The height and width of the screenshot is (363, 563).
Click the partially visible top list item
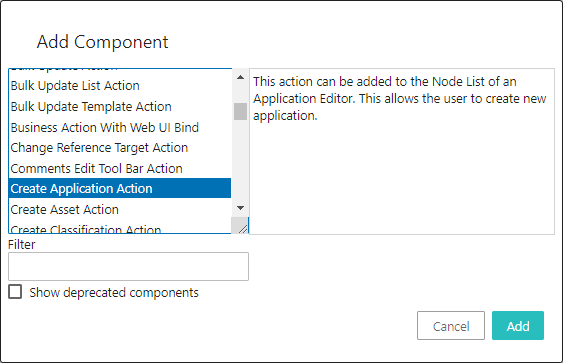(120, 71)
